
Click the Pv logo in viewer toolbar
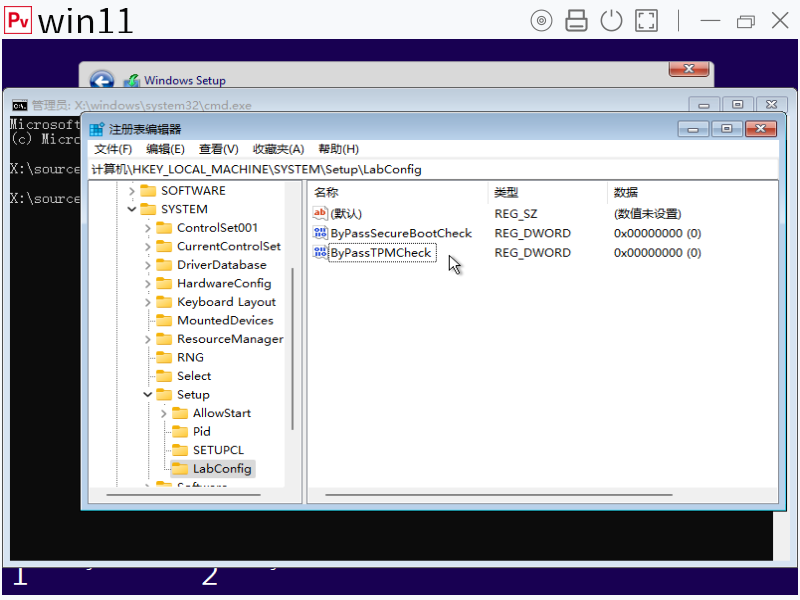[18, 20]
